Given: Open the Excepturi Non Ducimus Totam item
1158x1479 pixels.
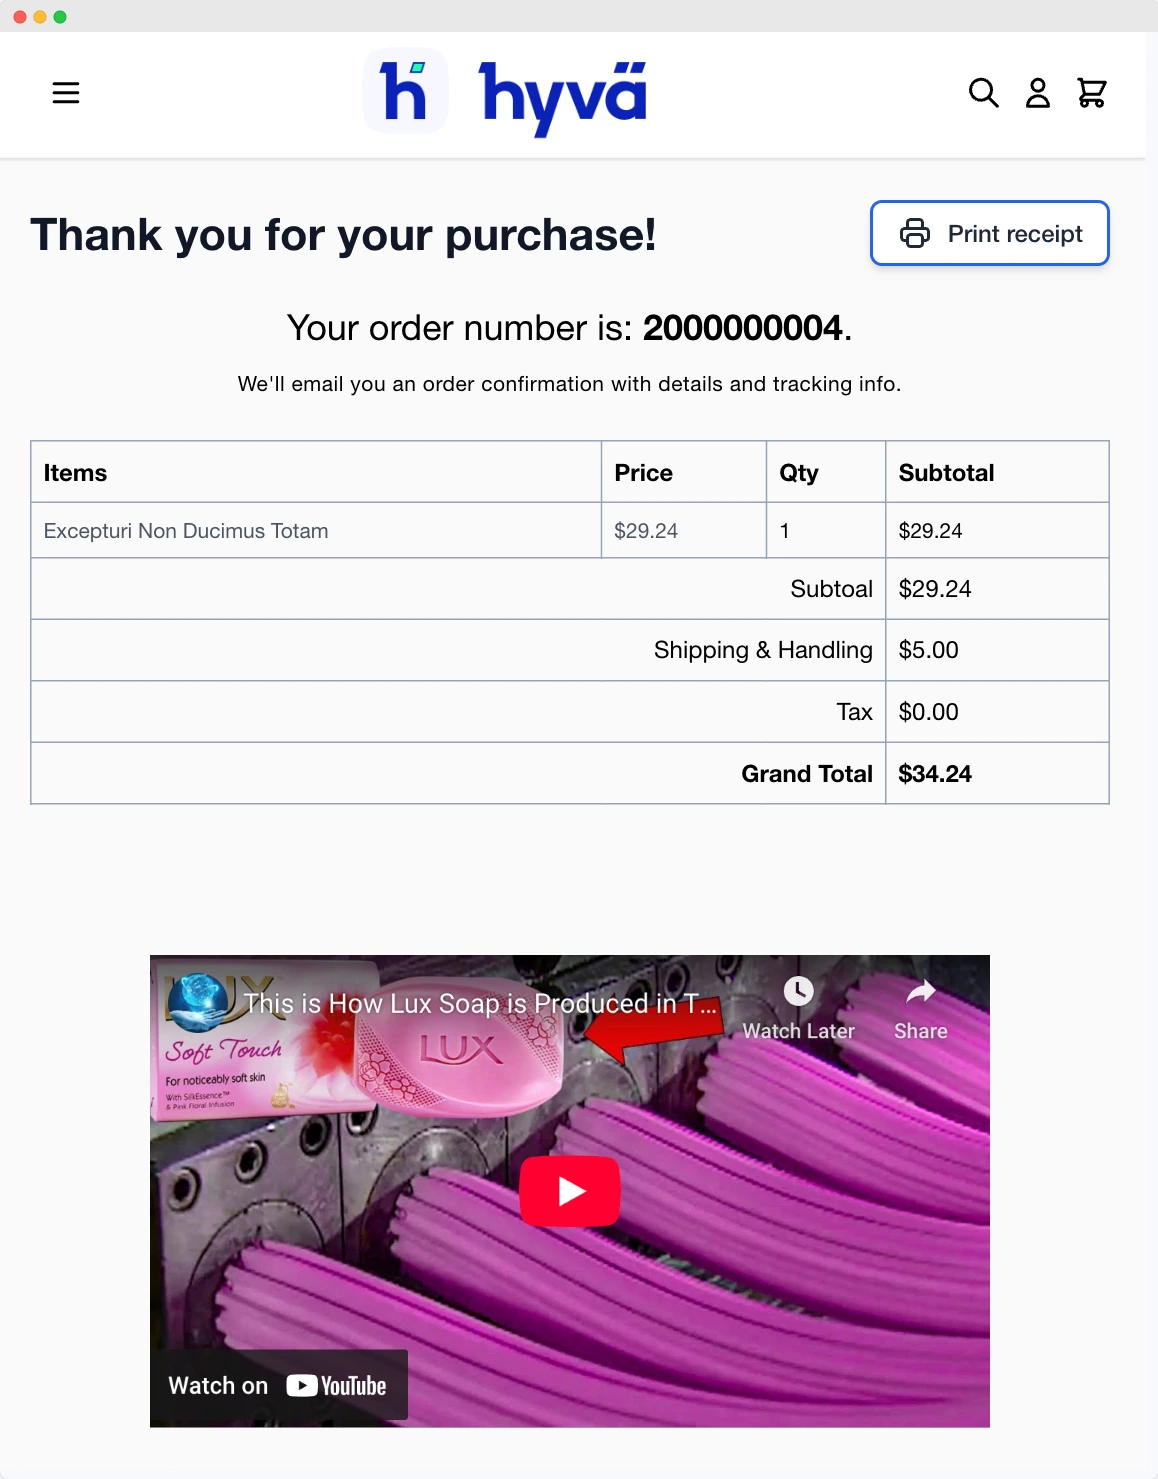Looking at the screenshot, I should pos(186,531).
